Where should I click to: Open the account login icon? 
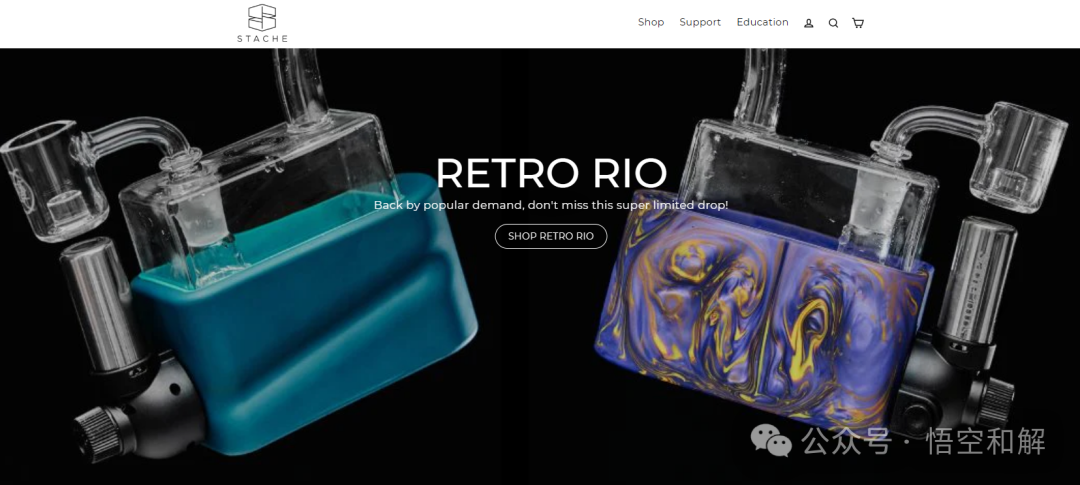[x=809, y=23]
